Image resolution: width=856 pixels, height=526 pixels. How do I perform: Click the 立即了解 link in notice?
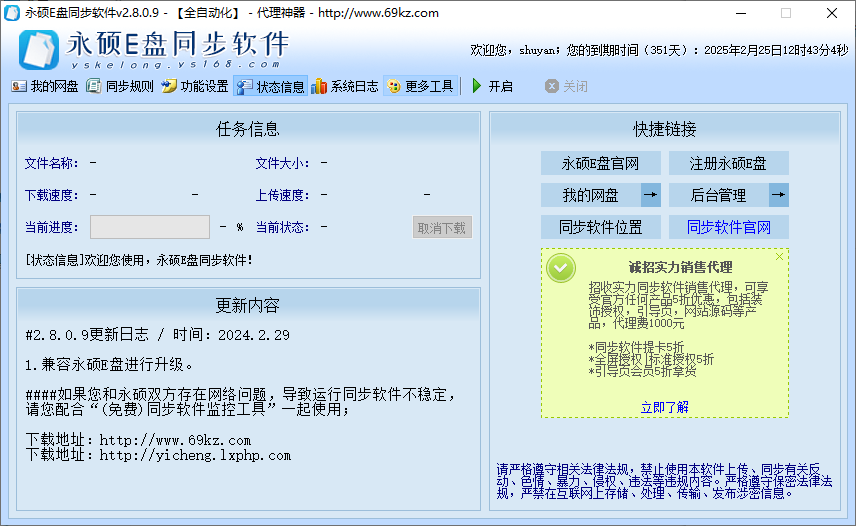tap(664, 407)
